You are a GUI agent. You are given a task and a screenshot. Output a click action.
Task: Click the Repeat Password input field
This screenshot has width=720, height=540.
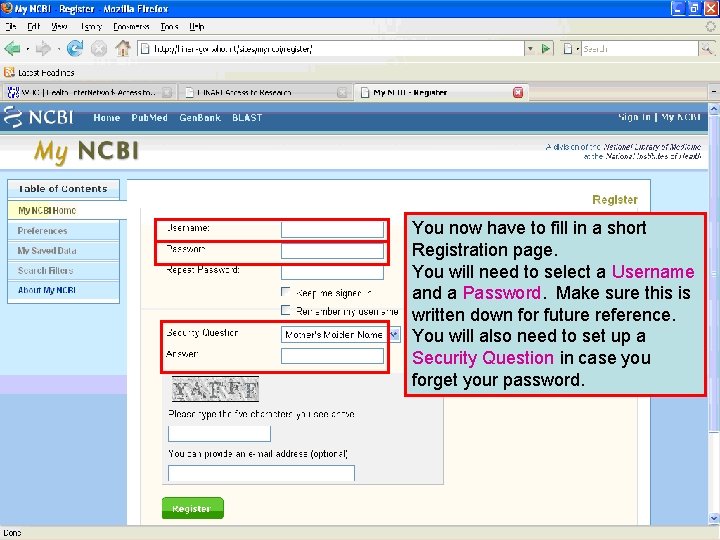[332, 272]
